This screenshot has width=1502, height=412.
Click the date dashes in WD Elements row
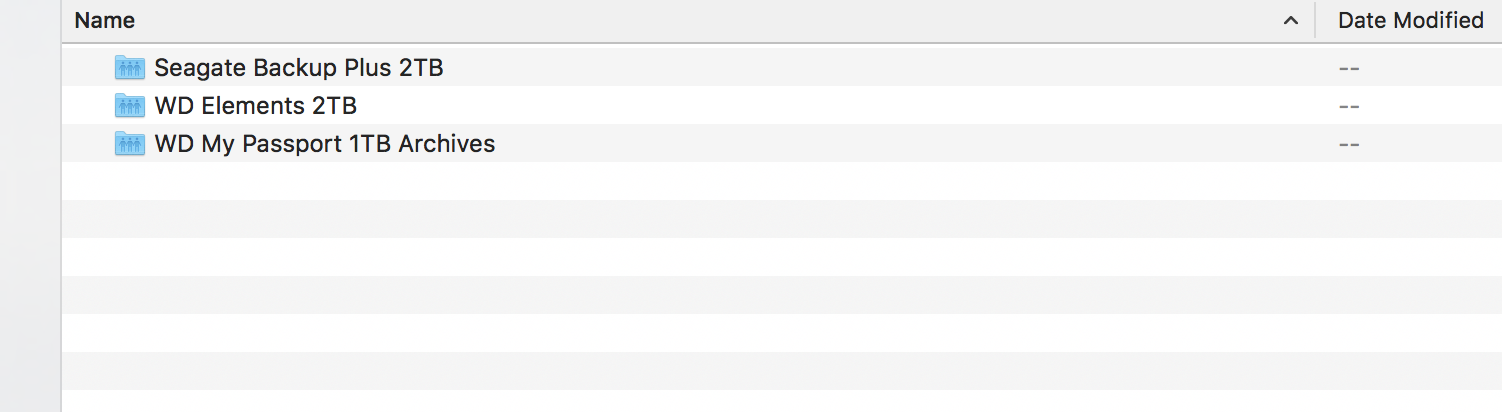1348,107
